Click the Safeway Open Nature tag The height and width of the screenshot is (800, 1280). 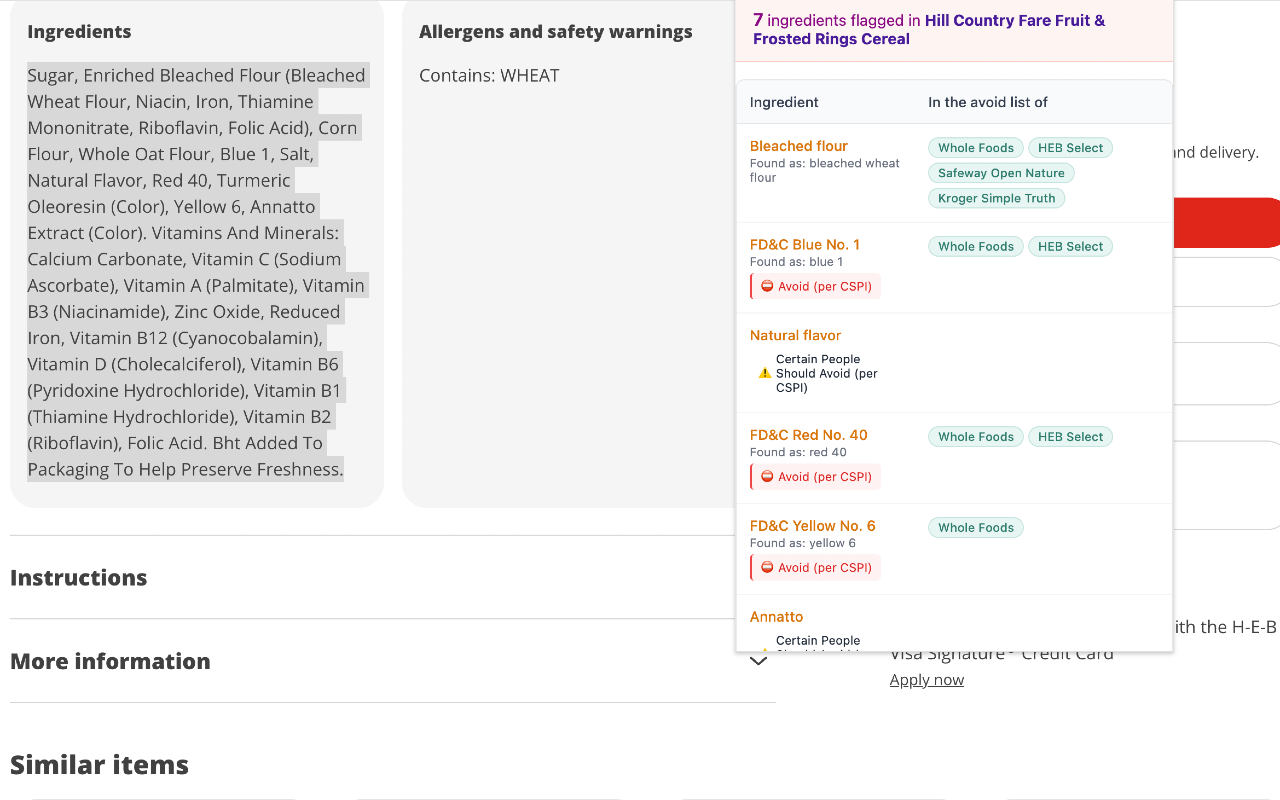[x=1001, y=172]
